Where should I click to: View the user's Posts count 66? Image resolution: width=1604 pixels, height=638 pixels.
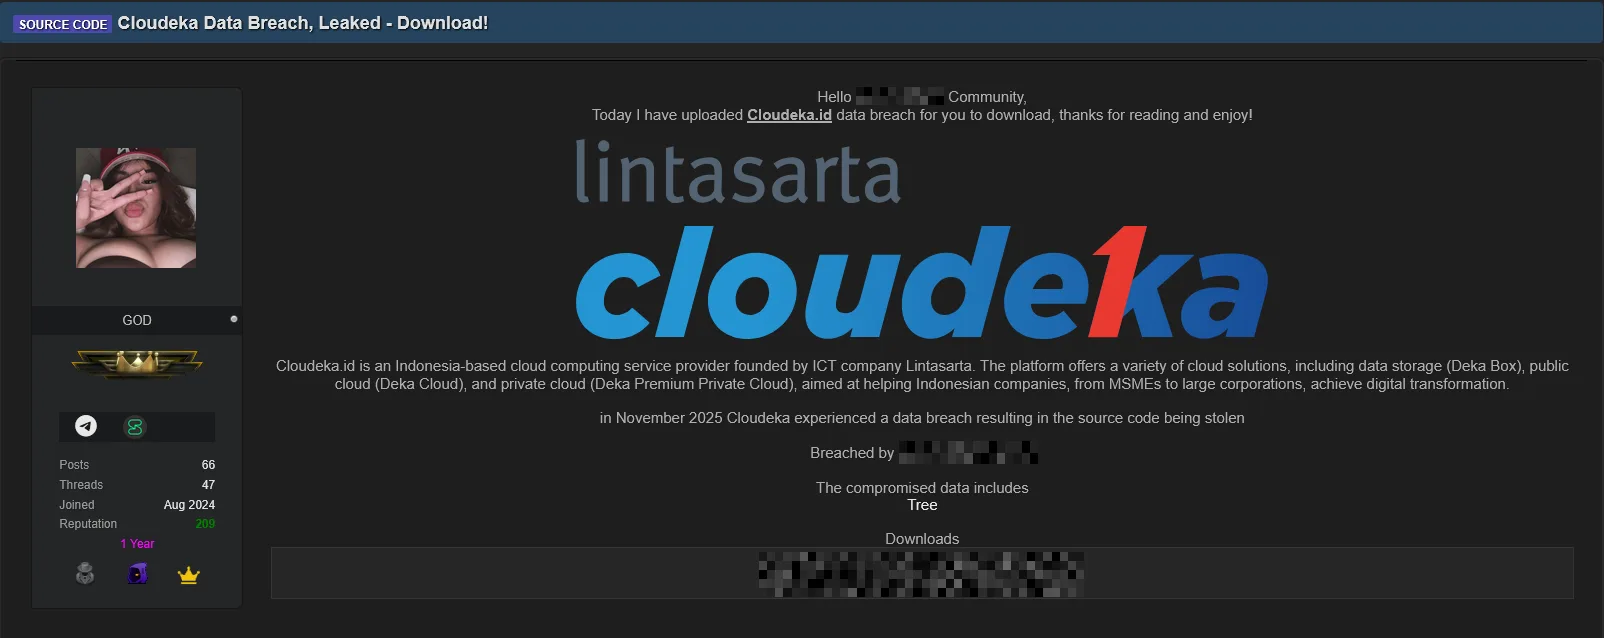208,465
